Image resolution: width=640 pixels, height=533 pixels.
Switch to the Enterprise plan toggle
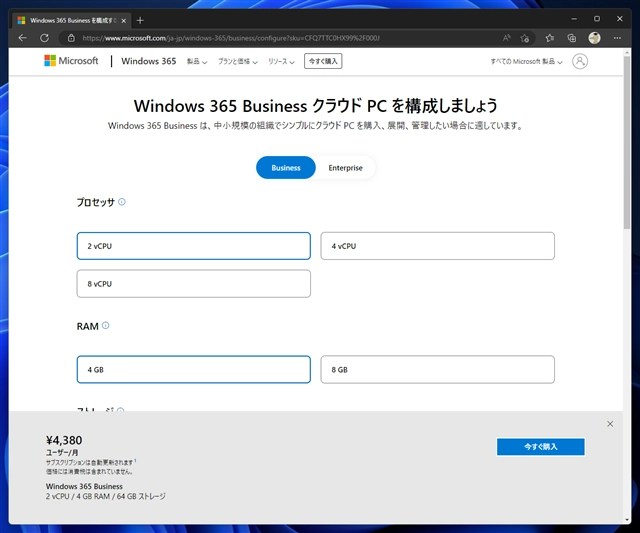coord(345,167)
